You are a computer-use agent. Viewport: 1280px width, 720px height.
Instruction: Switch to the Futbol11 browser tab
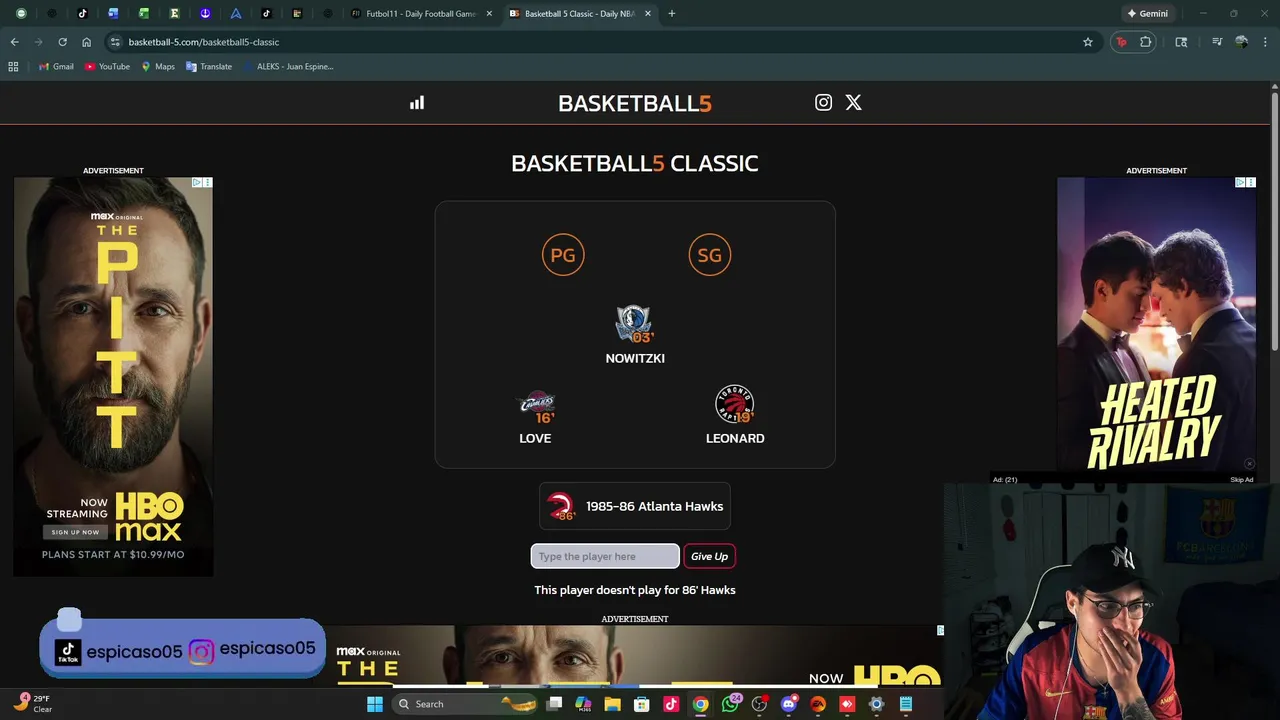tap(420, 14)
